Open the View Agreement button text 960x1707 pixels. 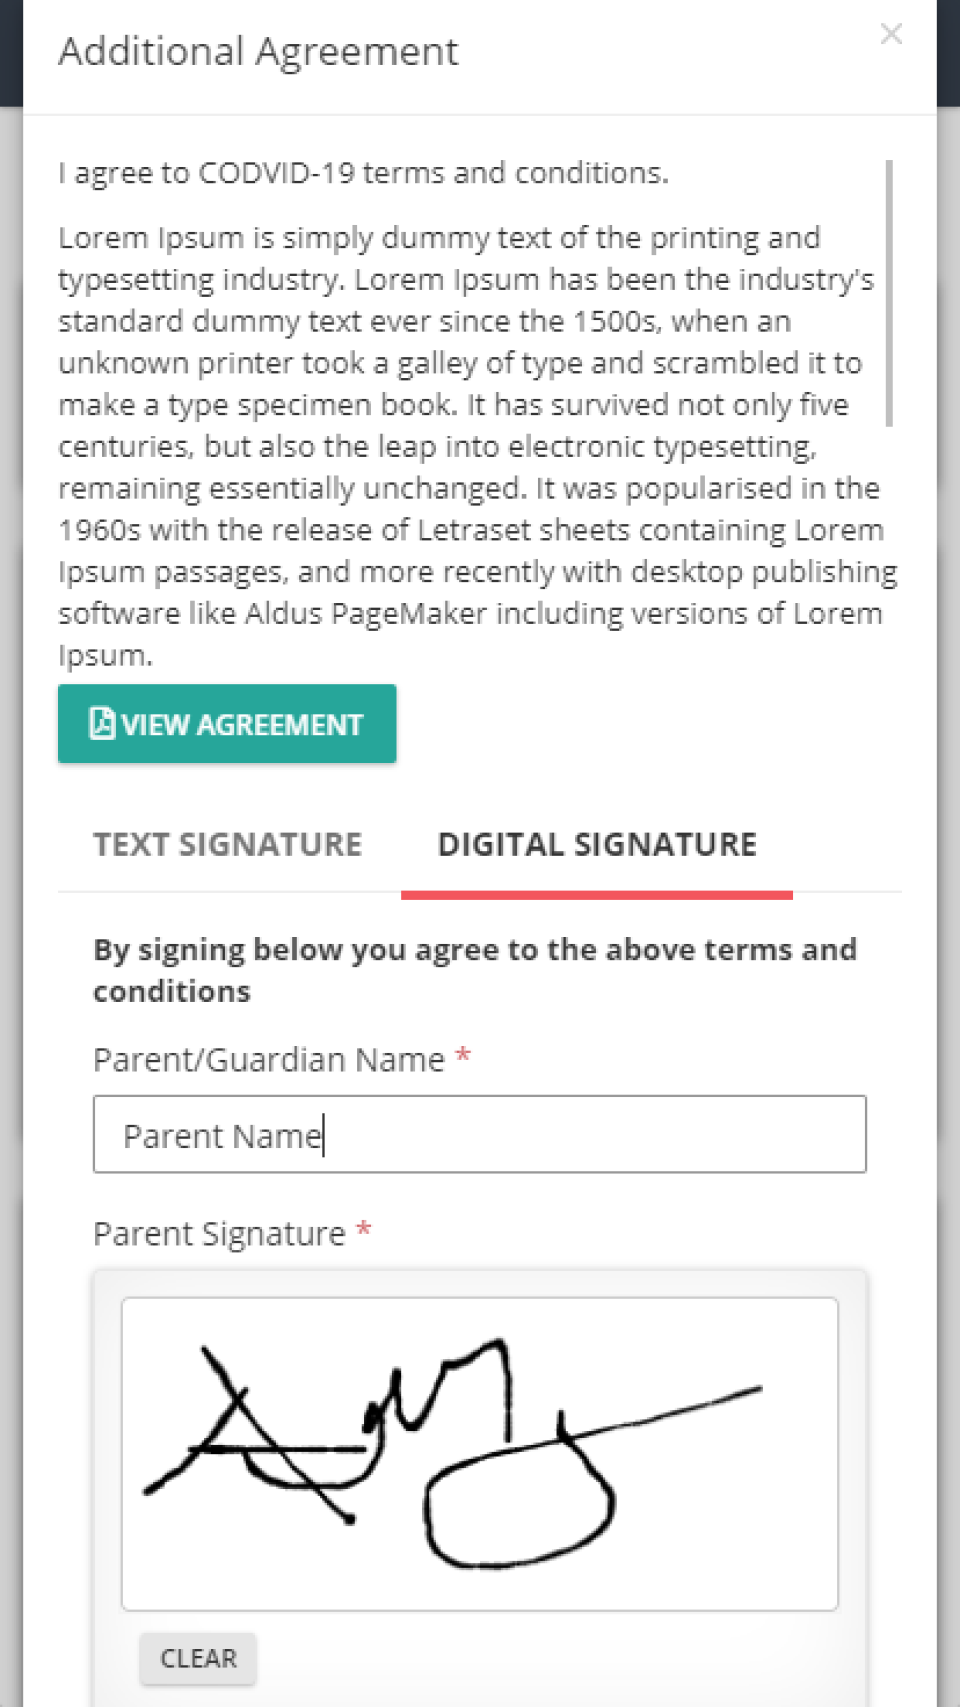(x=242, y=724)
